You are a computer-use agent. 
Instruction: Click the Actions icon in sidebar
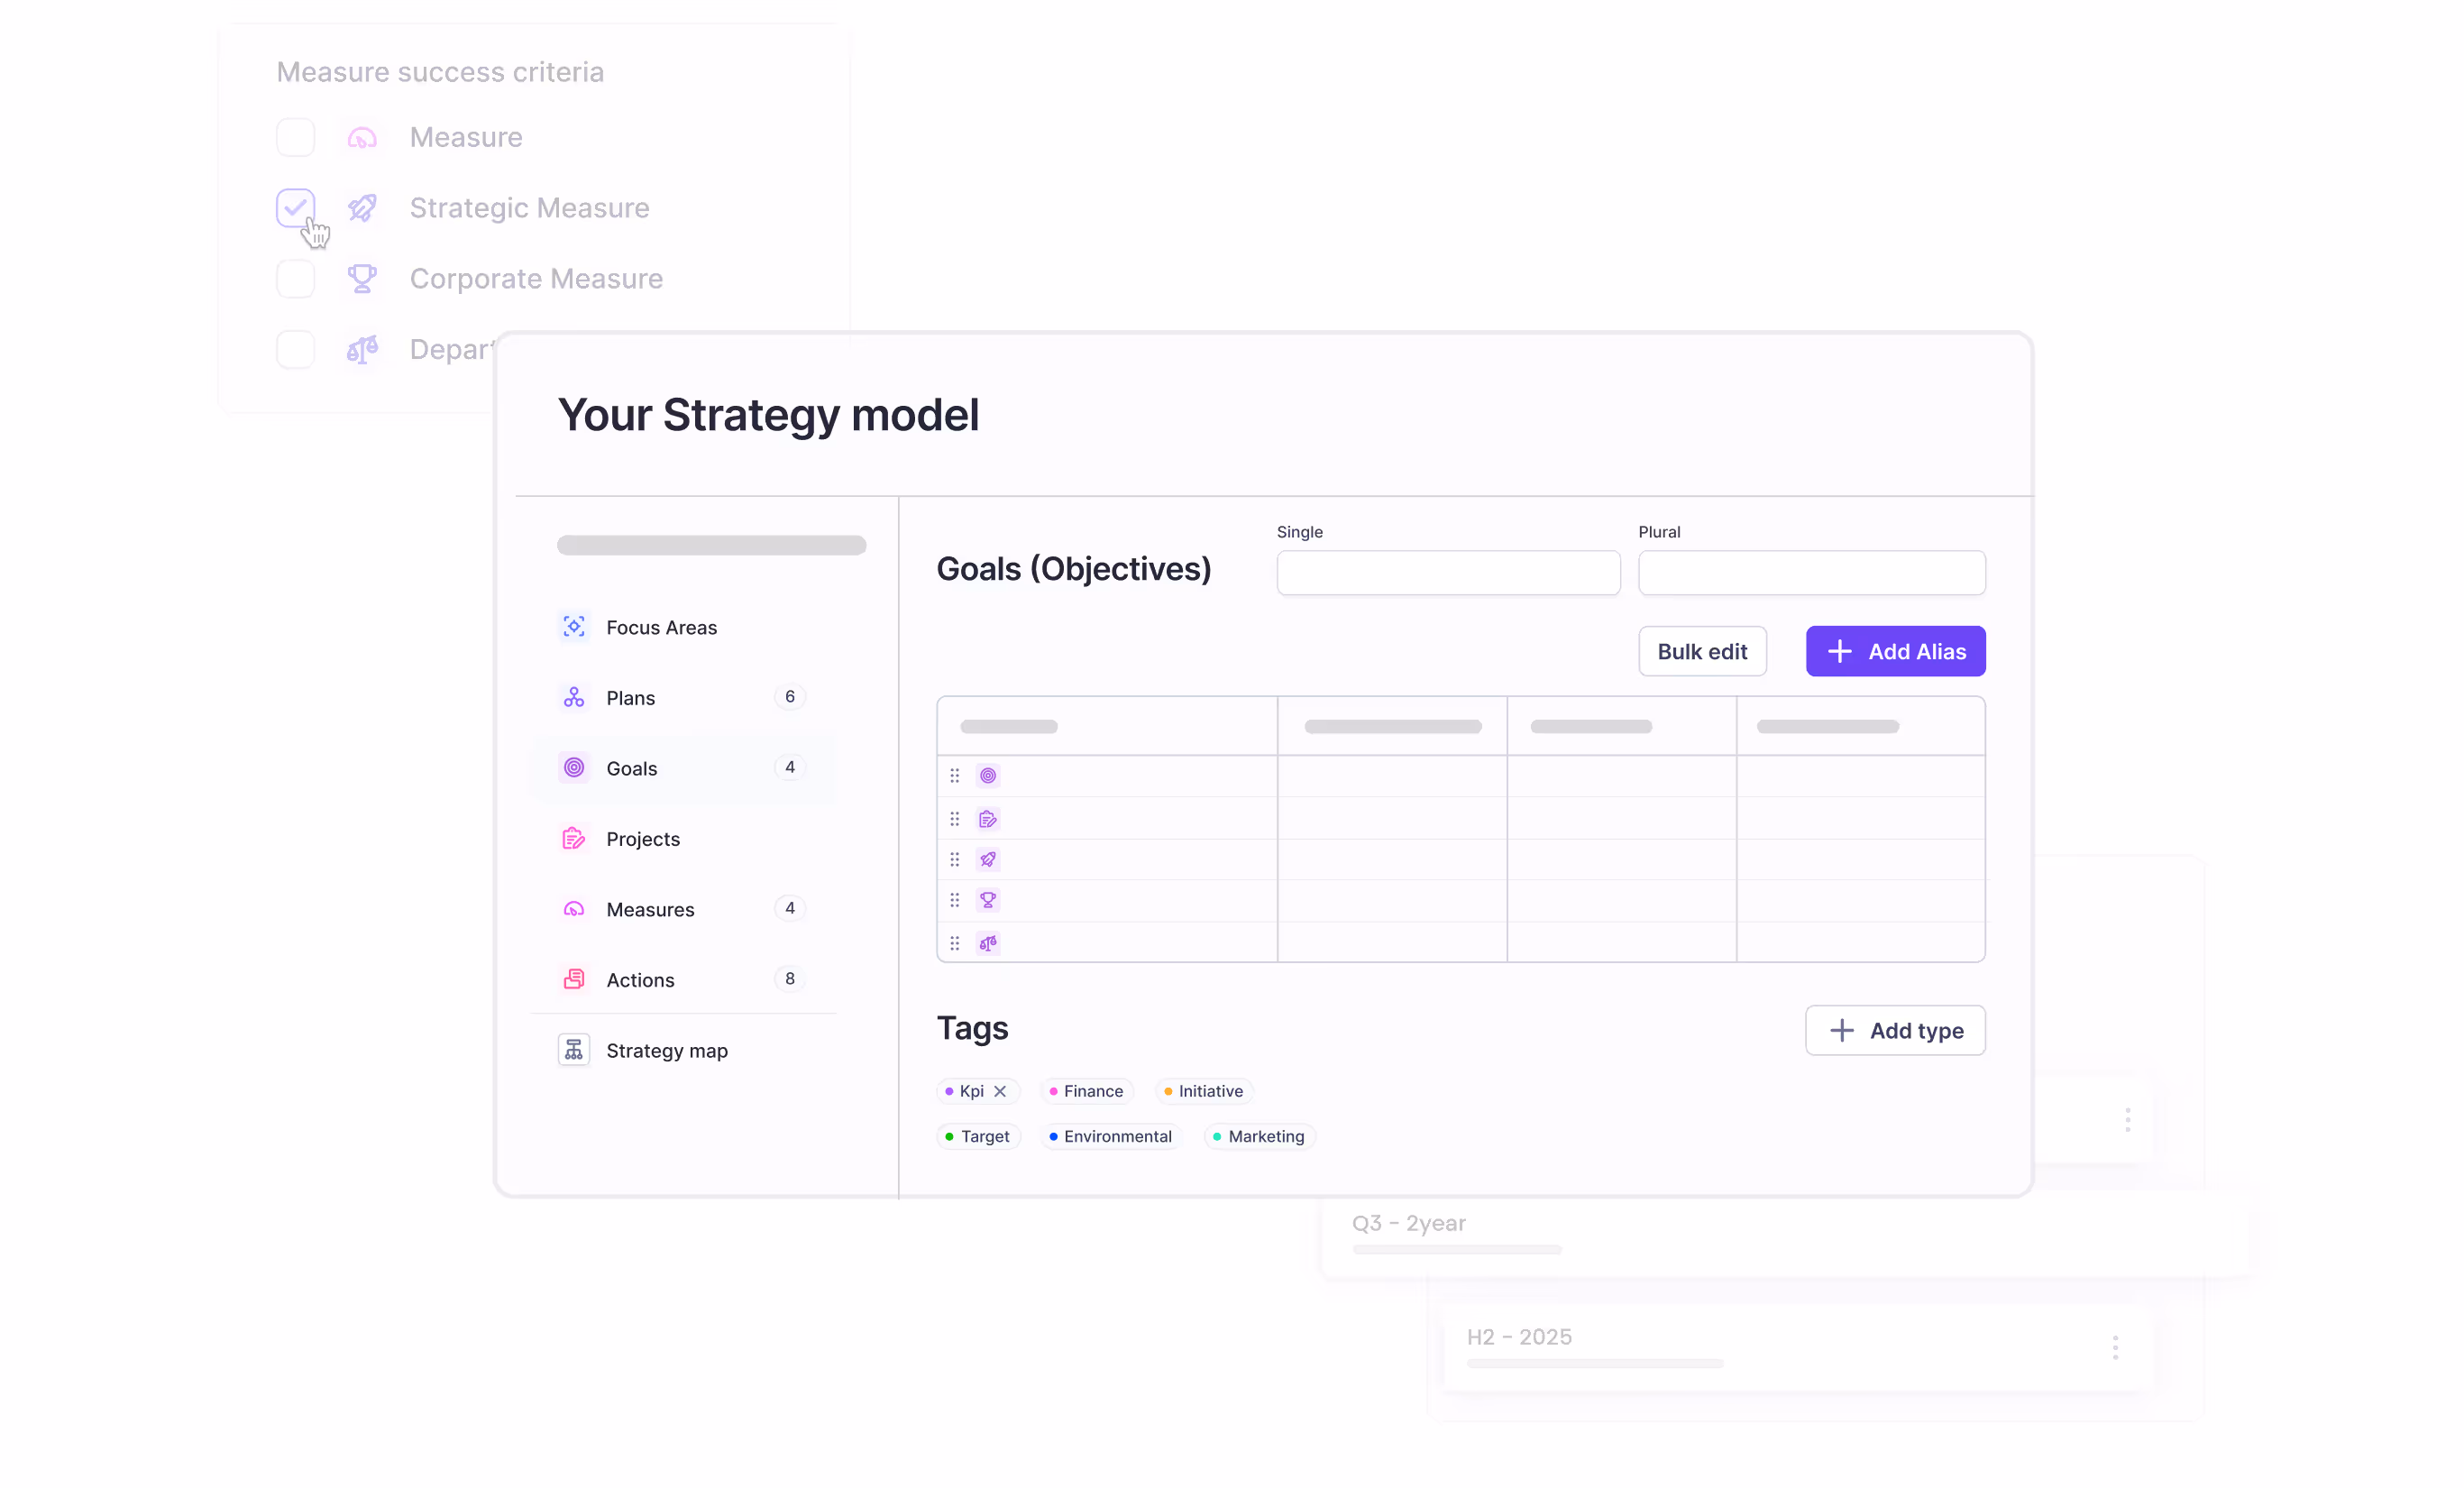pyautogui.click(x=573, y=979)
